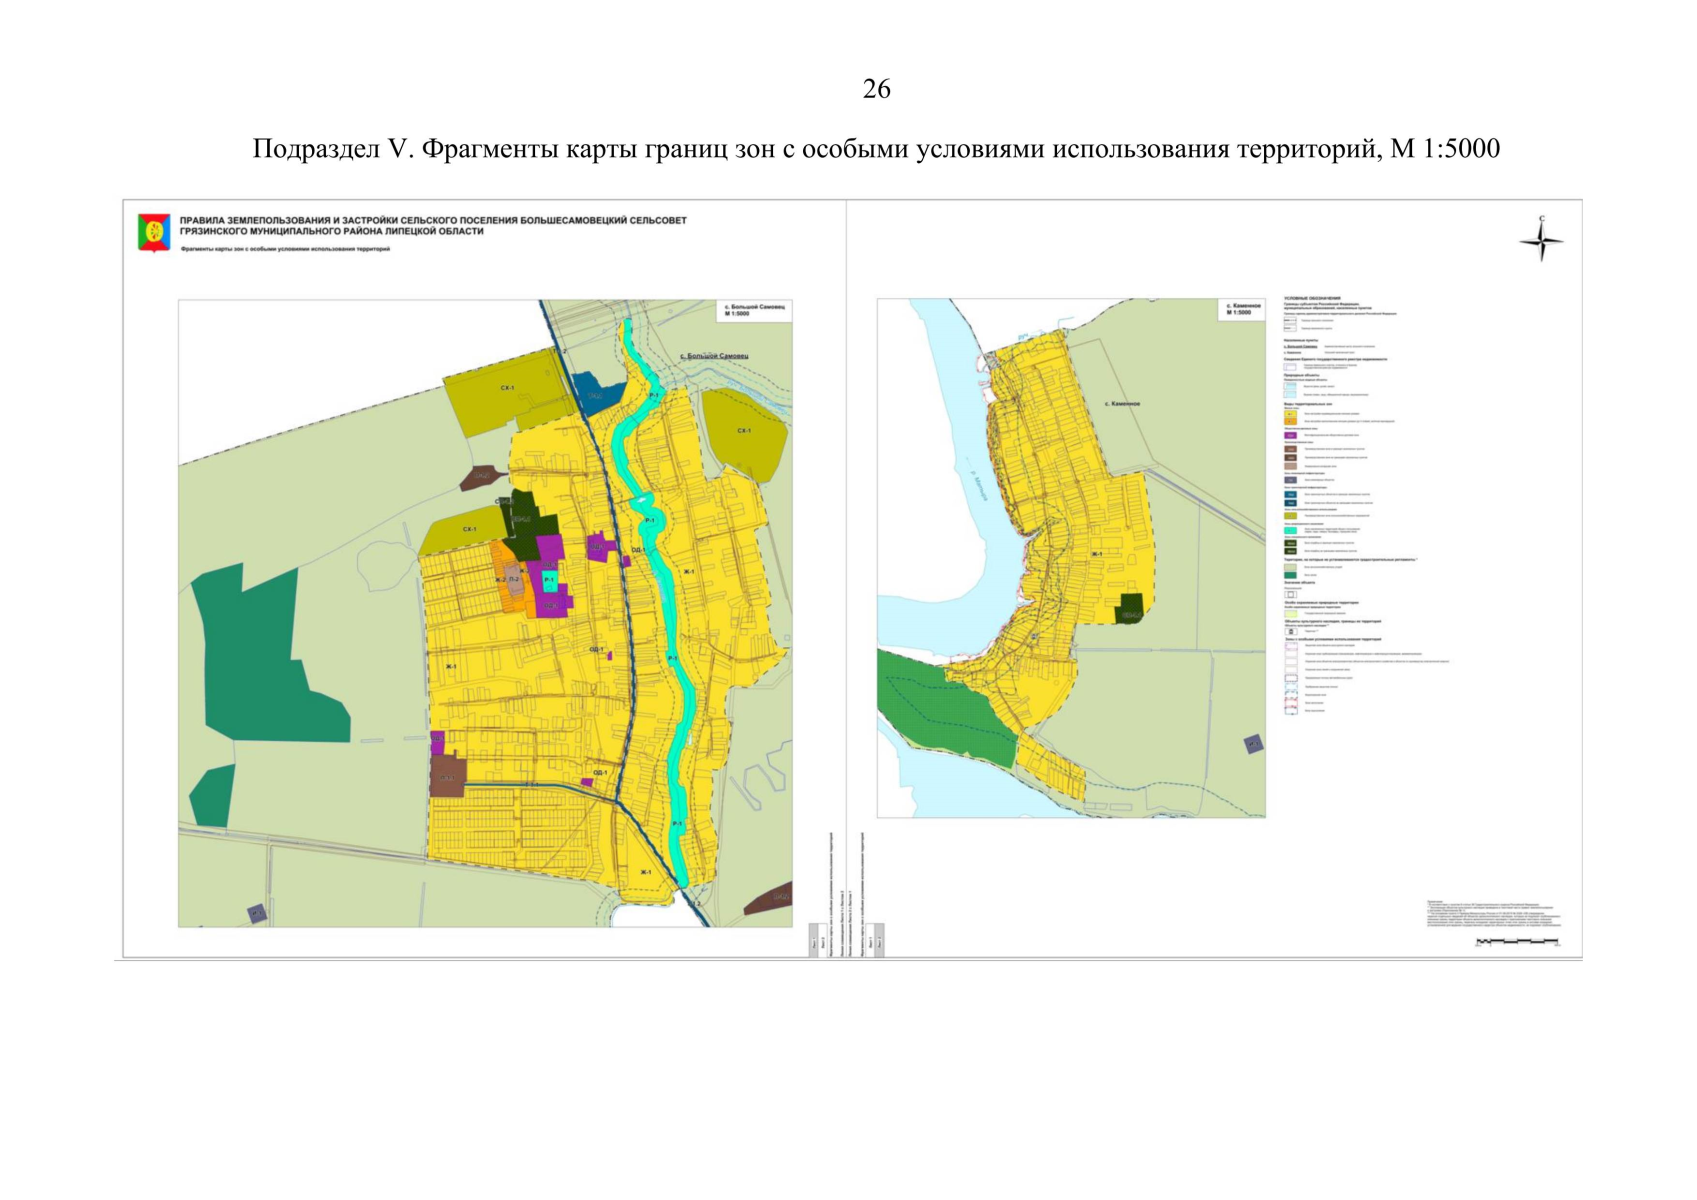Click the municipal coat of arms emblem
Image resolution: width=1697 pixels, height=1200 pixels.
(x=153, y=232)
